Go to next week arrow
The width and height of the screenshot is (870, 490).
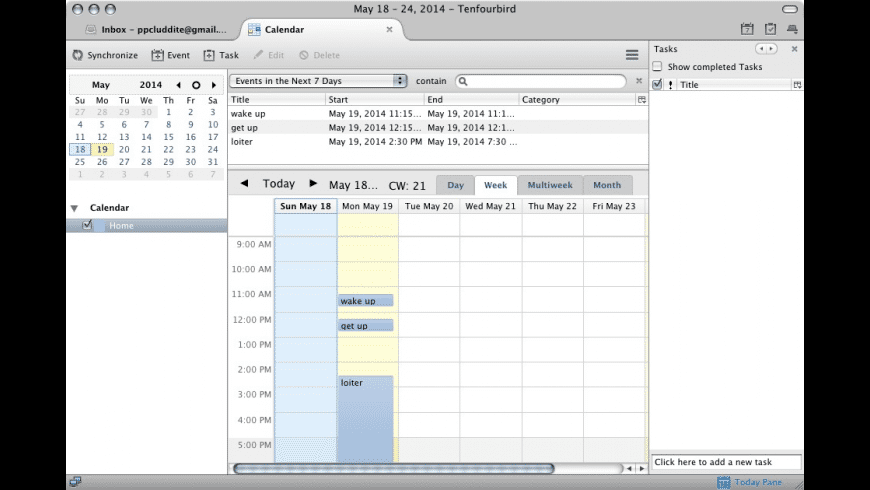click(313, 183)
